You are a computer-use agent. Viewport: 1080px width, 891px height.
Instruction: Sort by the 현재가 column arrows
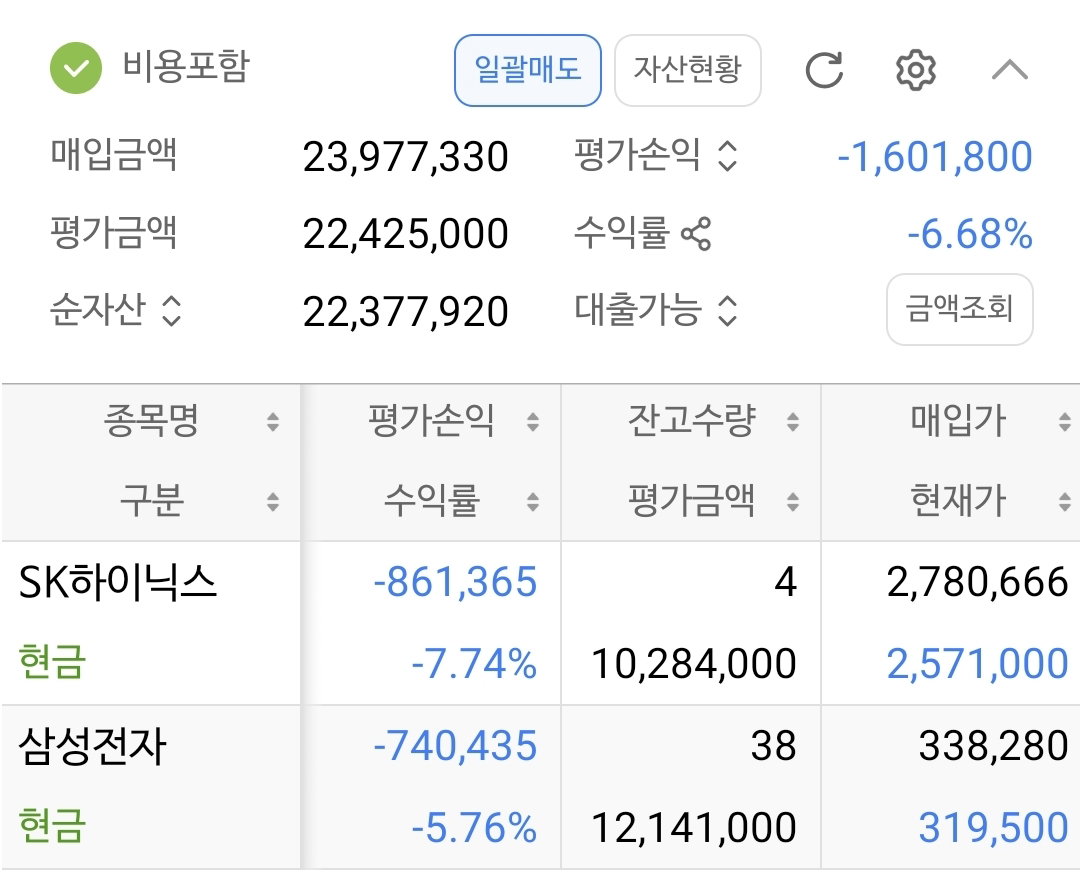(1065, 501)
